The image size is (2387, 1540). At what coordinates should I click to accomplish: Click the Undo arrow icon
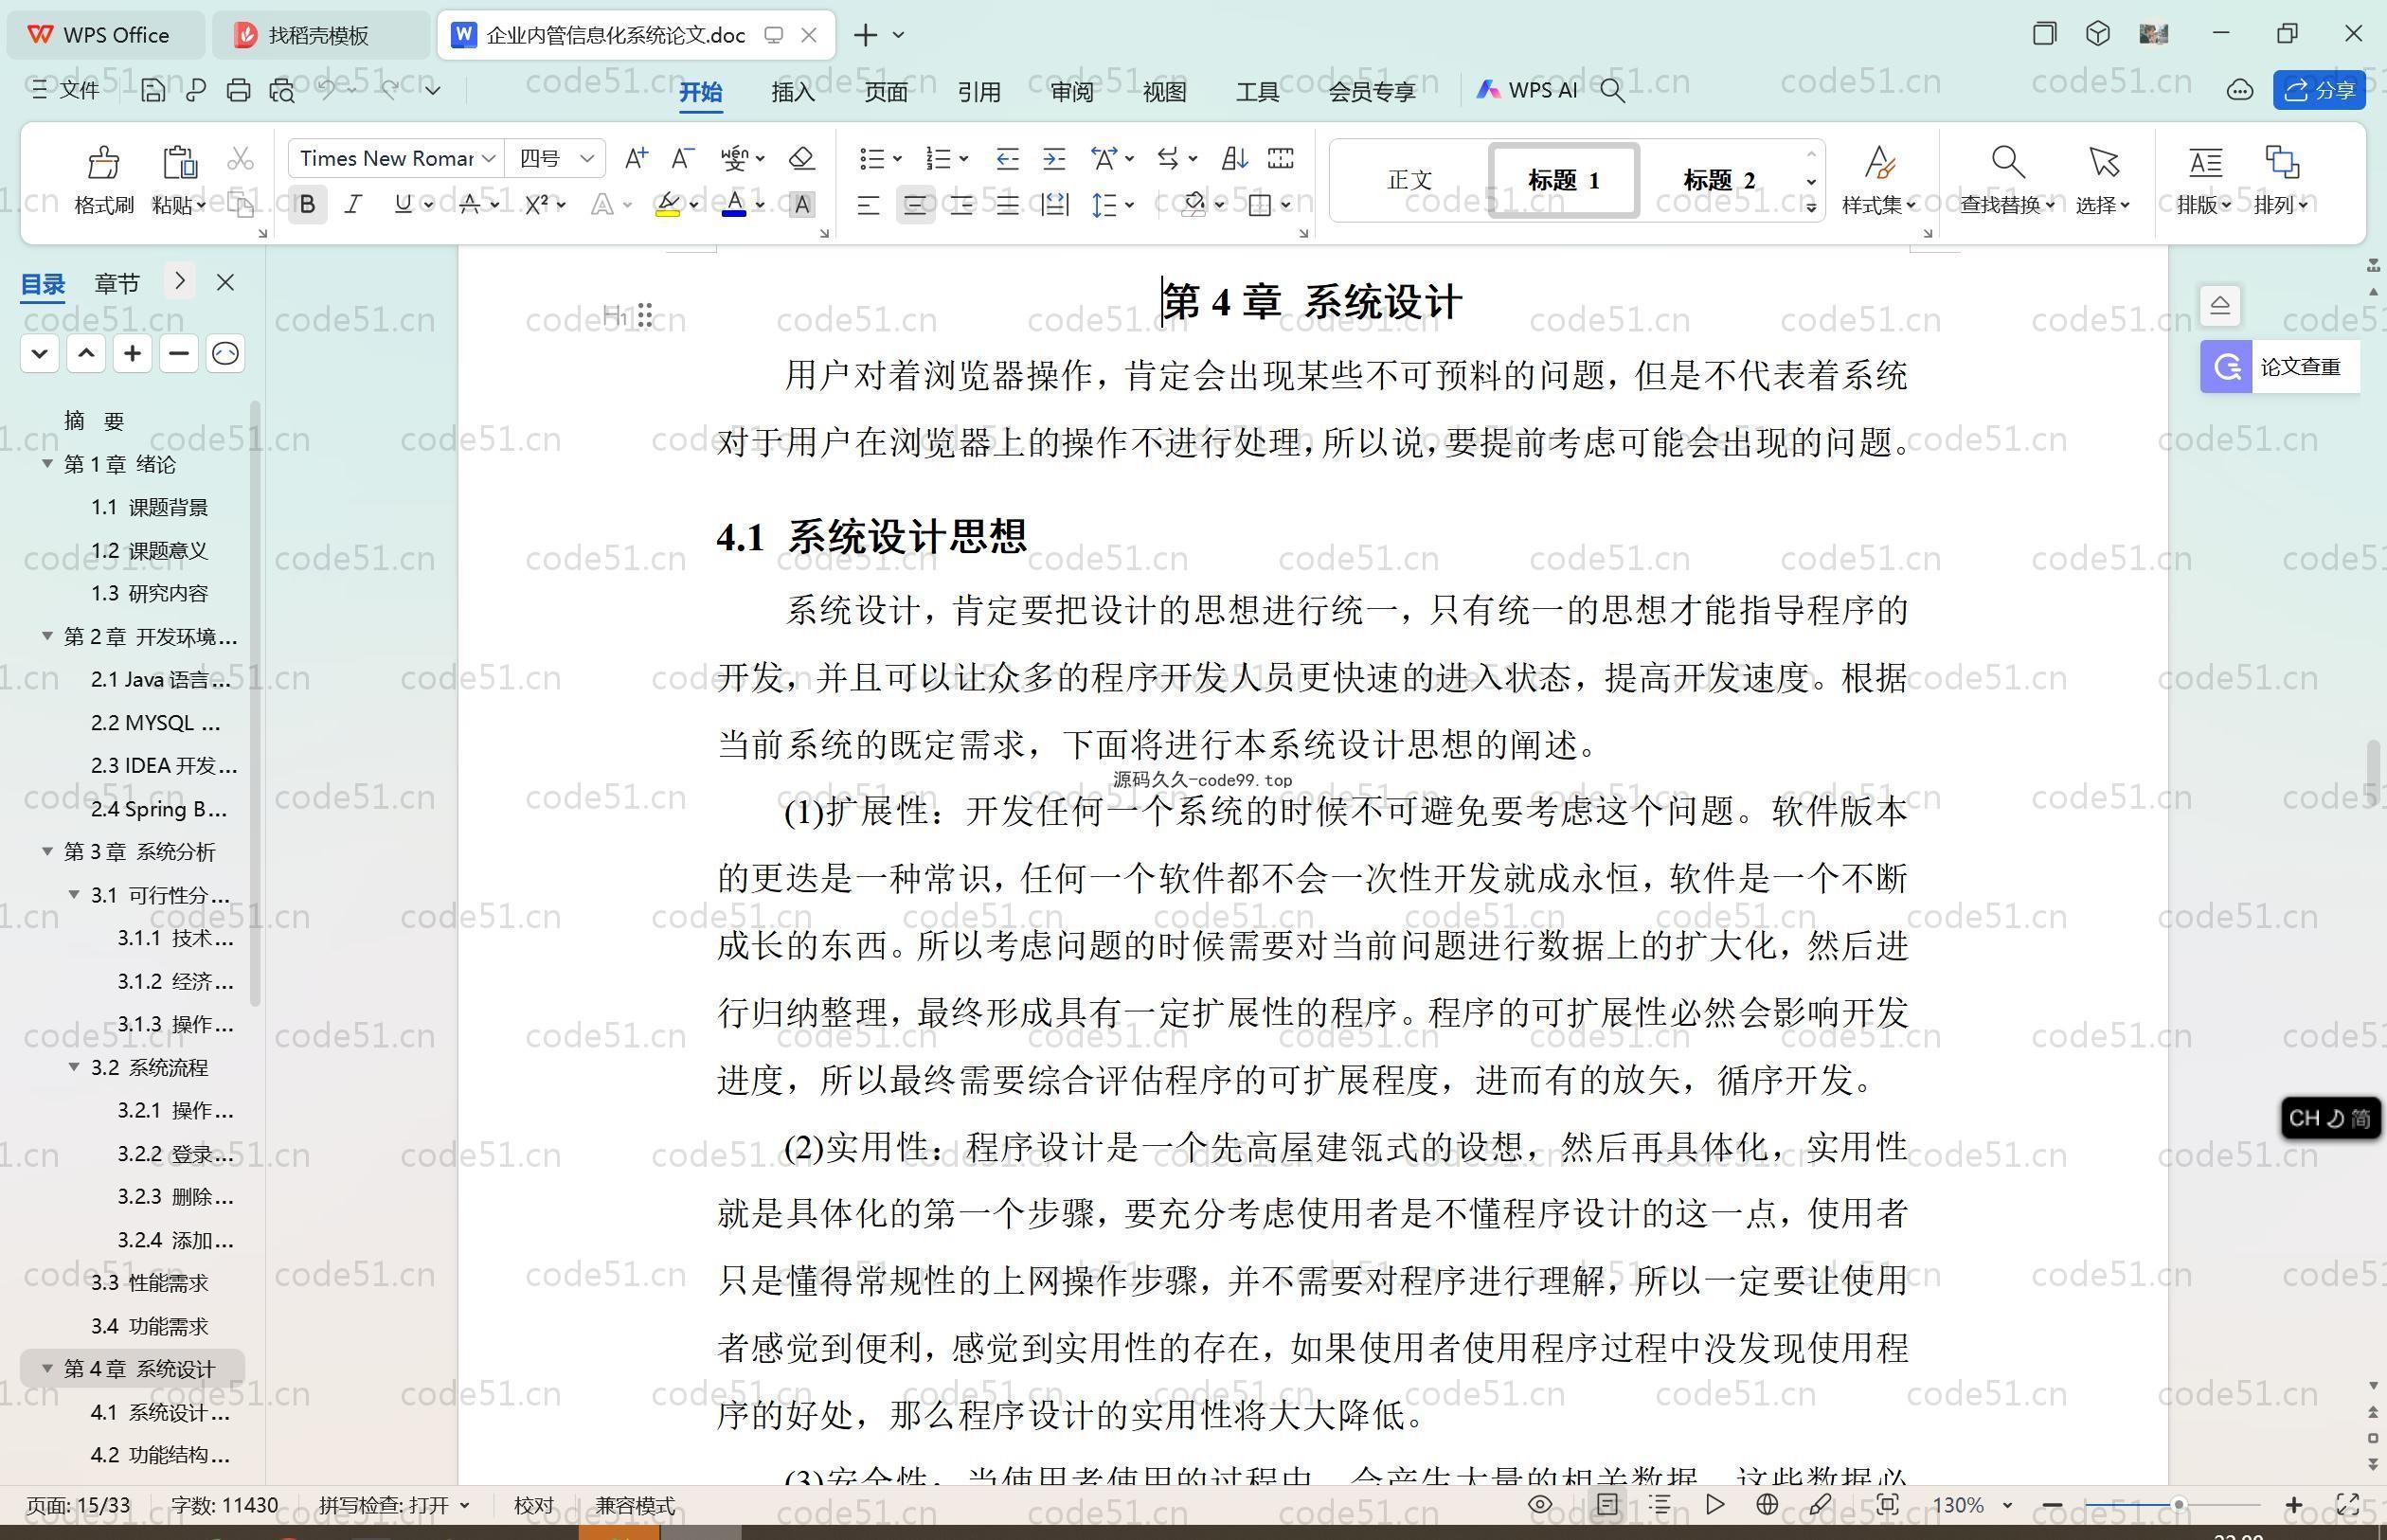tap(327, 89)
